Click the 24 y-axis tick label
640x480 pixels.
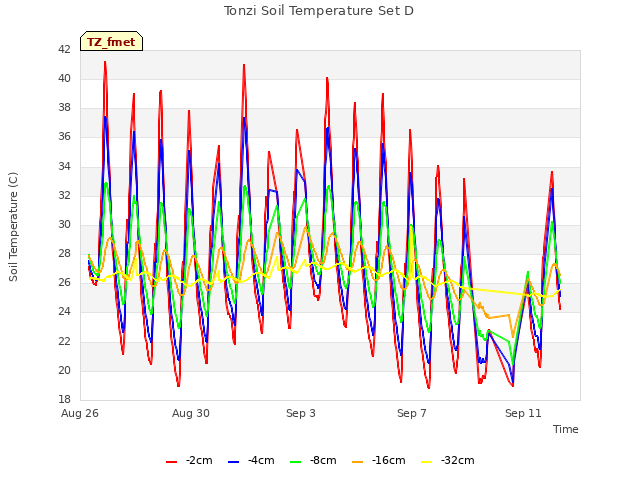(x=64, y=312)
